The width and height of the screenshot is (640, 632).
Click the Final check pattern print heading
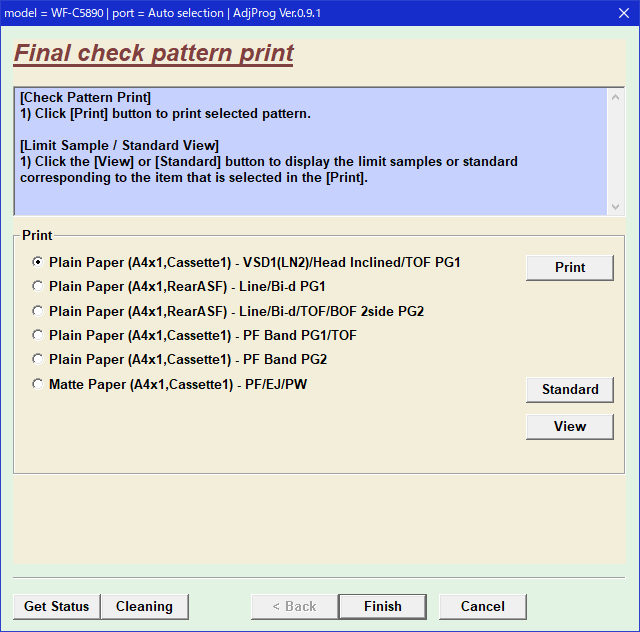click(x=154, y=53)
